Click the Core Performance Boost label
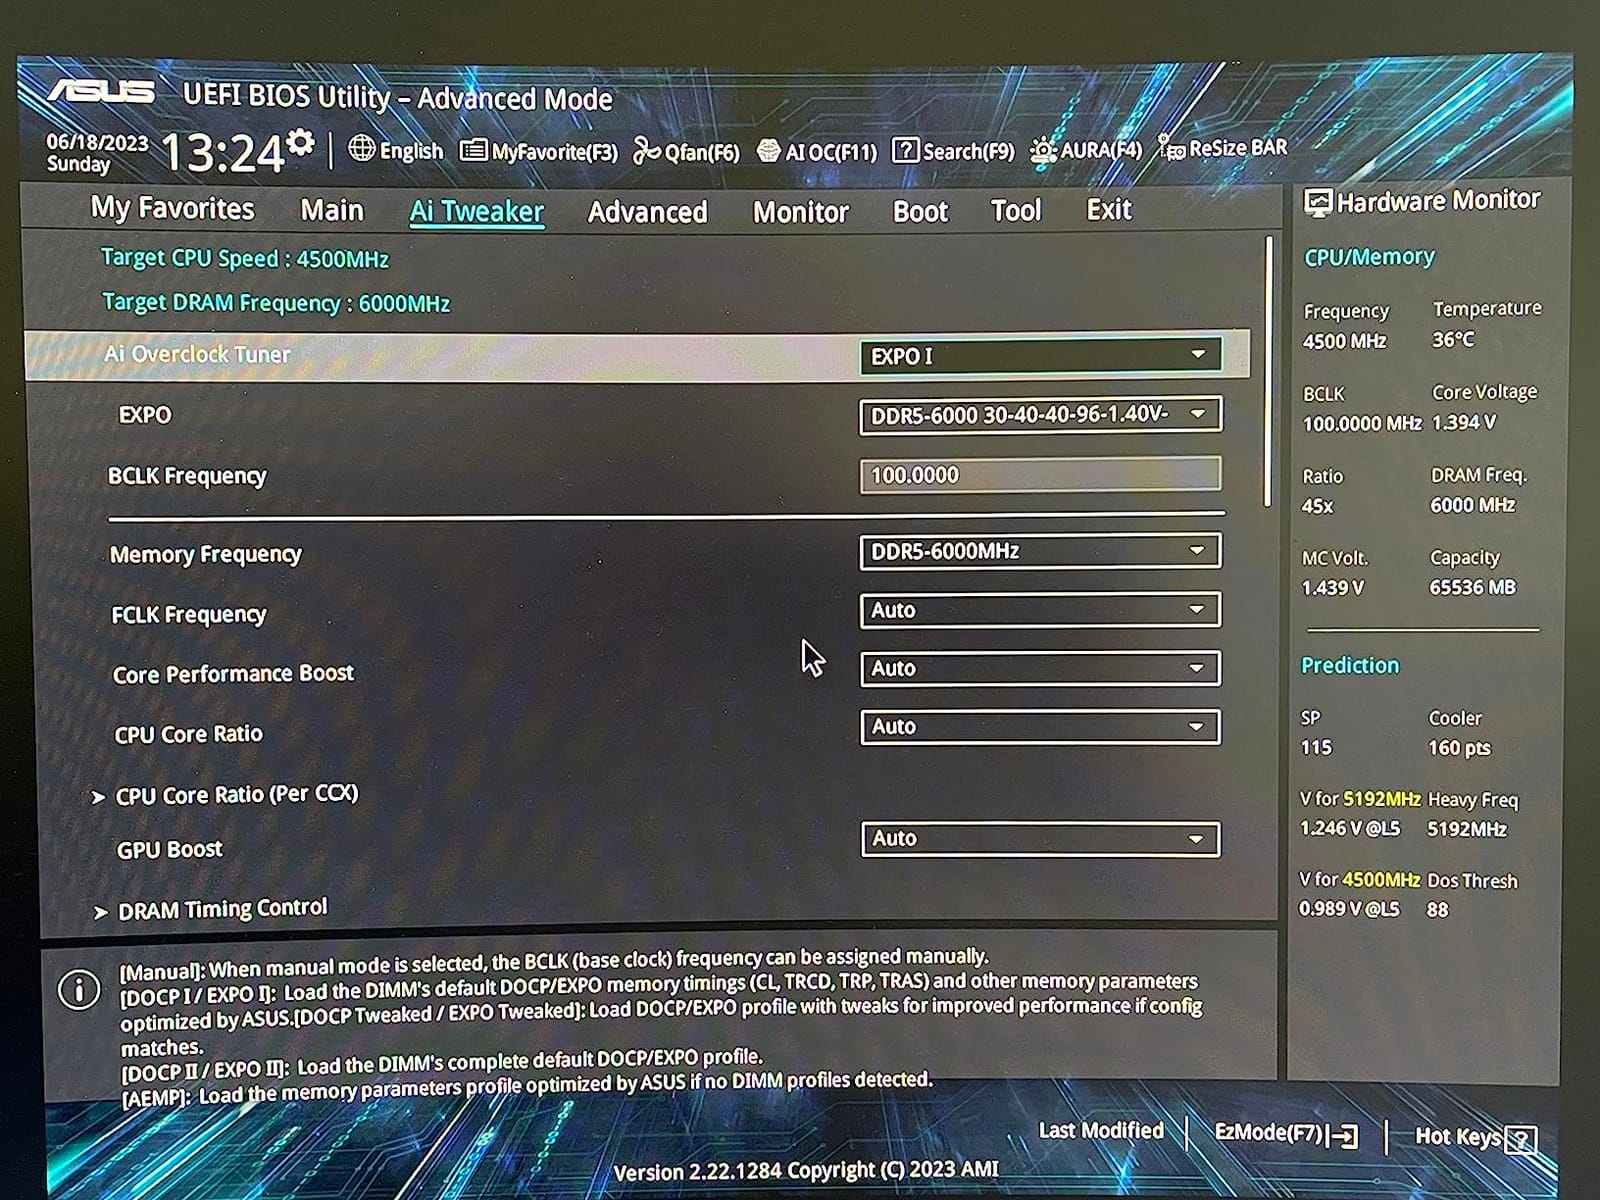This screenshot has width=1600, height=1200. point(233,674)
